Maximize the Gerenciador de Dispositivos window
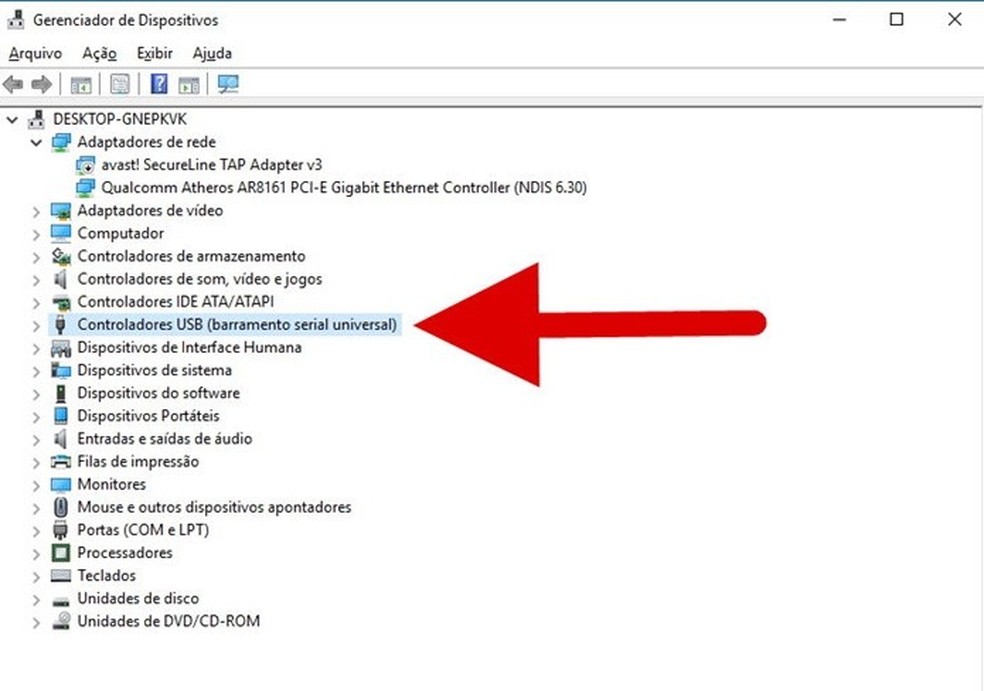 (897, 19)
